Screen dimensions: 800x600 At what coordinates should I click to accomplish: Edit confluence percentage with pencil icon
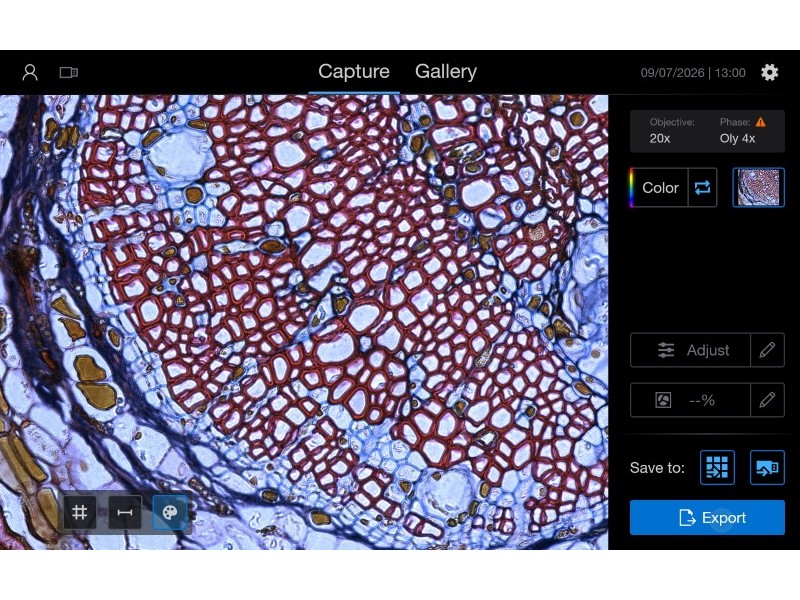(x=767, y=400)
